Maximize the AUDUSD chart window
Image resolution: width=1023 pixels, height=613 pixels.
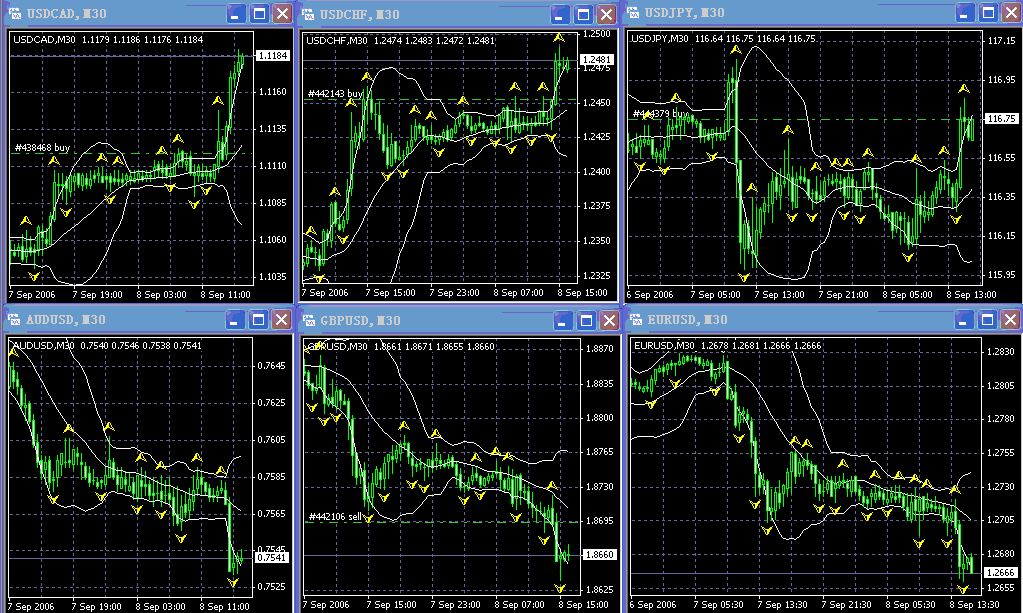[258, 319]
